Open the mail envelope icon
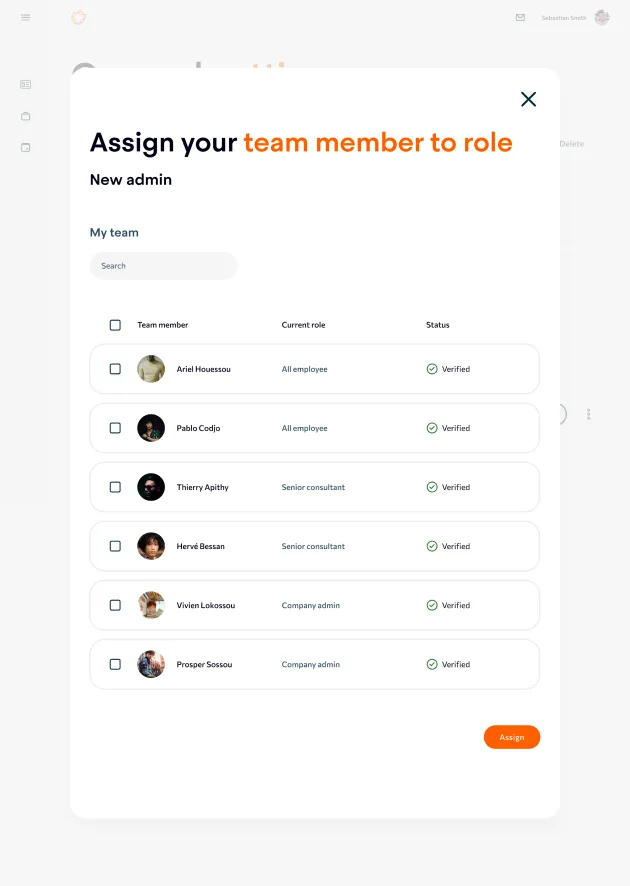This screenshot has height=886, width=630. click(520, 18)
